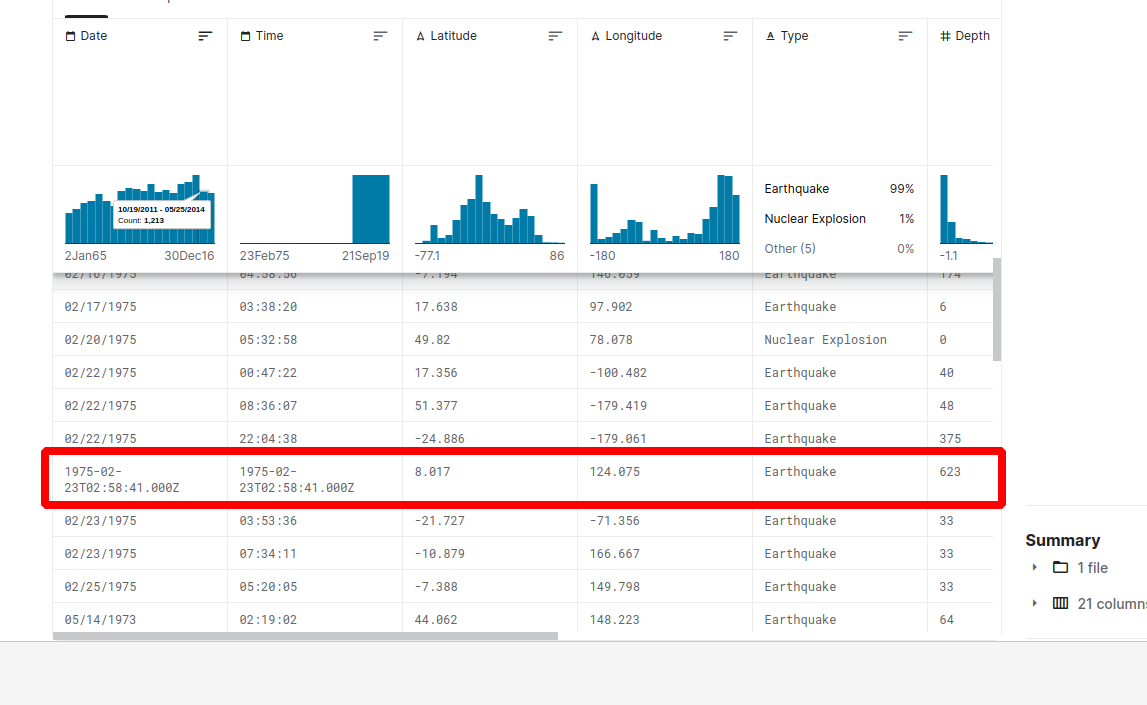Open the filter icon for the Time column
The image size is (1147, 705).
point(380,35)
